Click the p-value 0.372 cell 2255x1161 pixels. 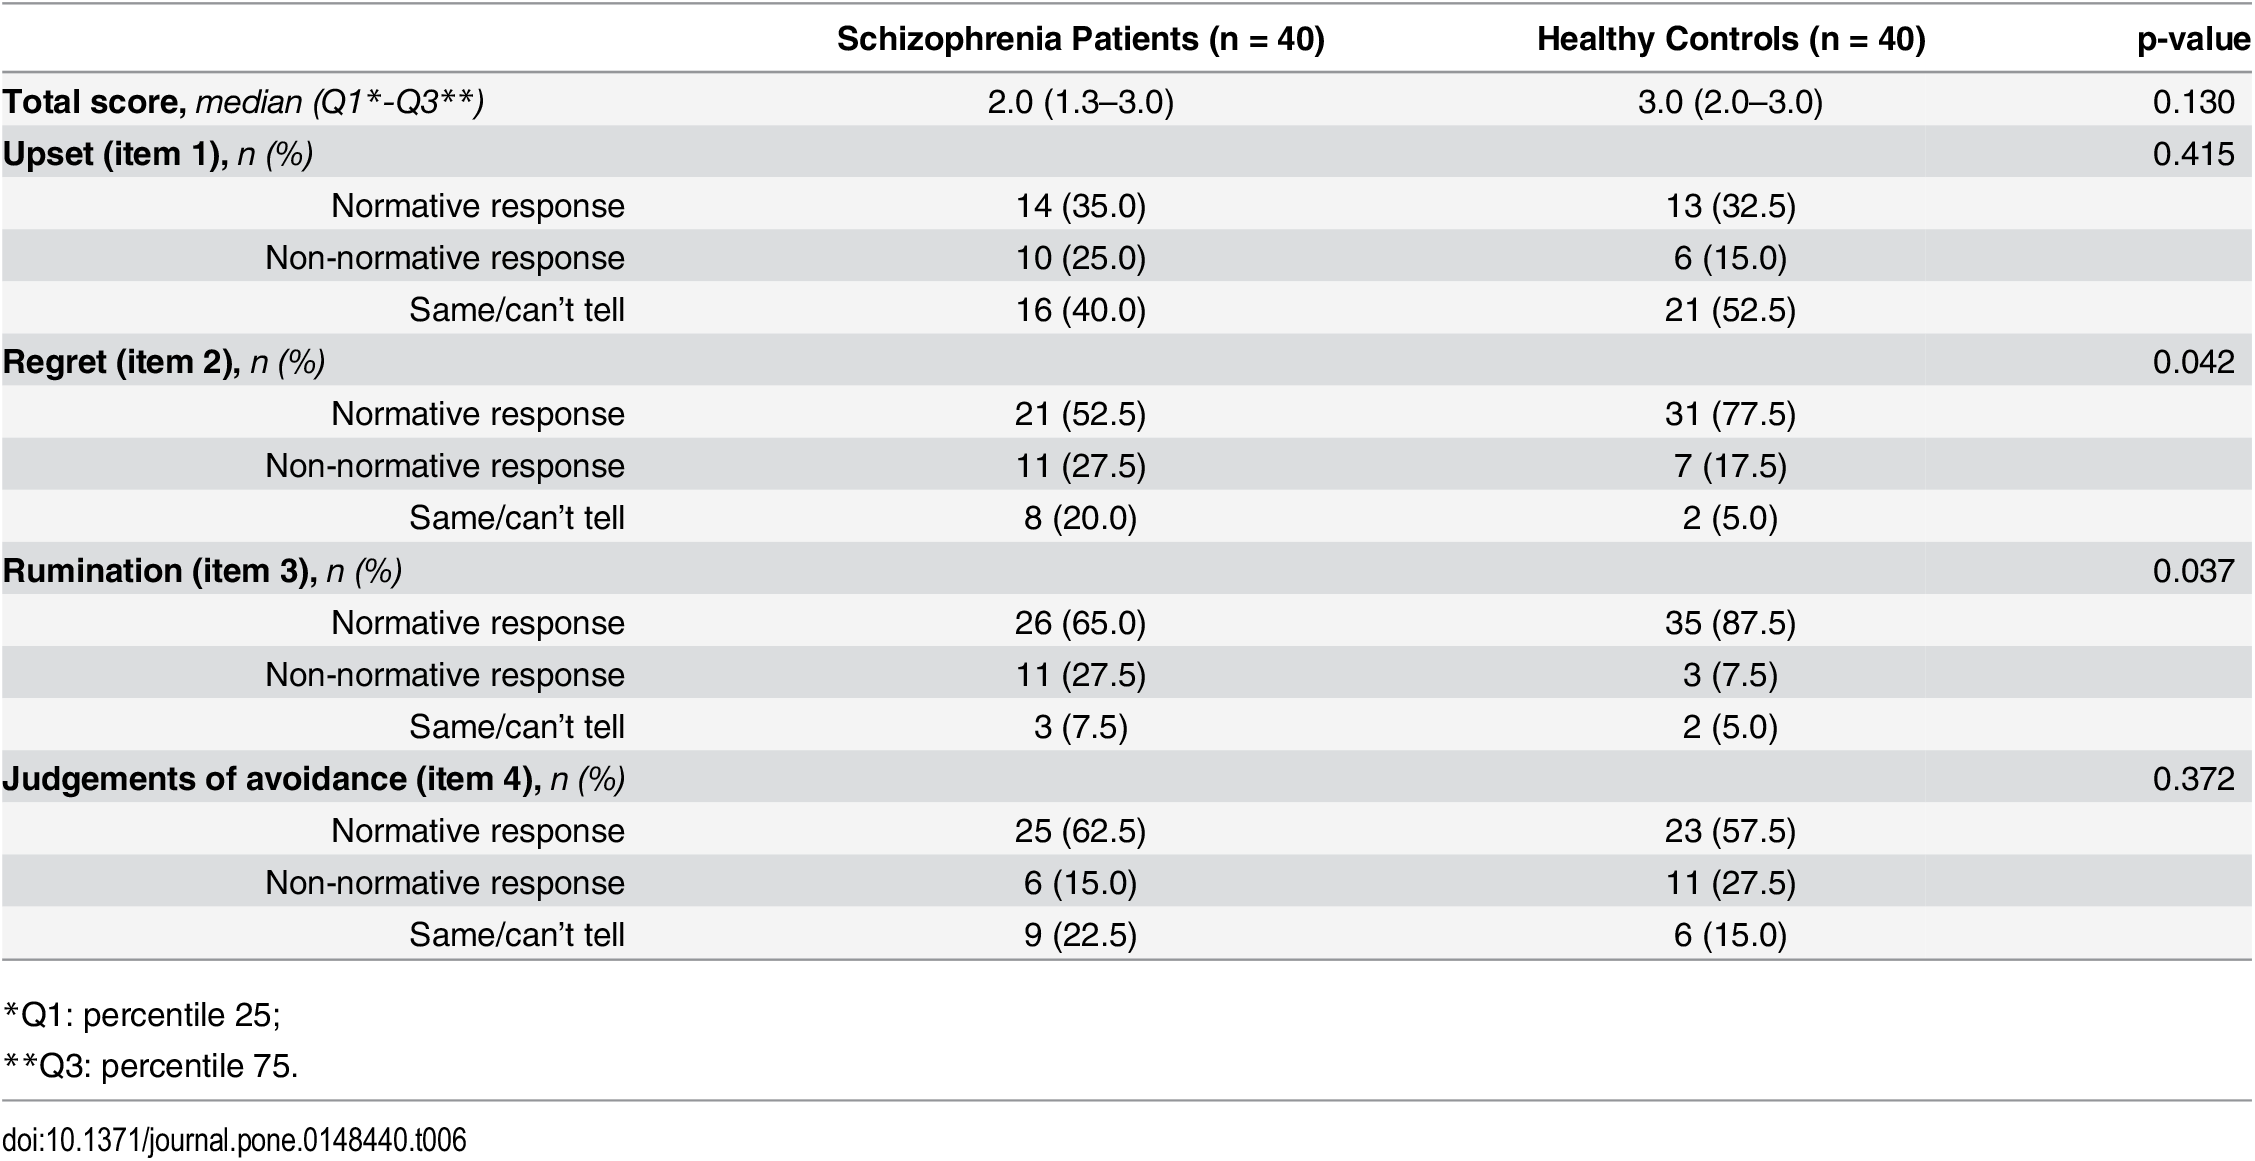pos(2193,779)
